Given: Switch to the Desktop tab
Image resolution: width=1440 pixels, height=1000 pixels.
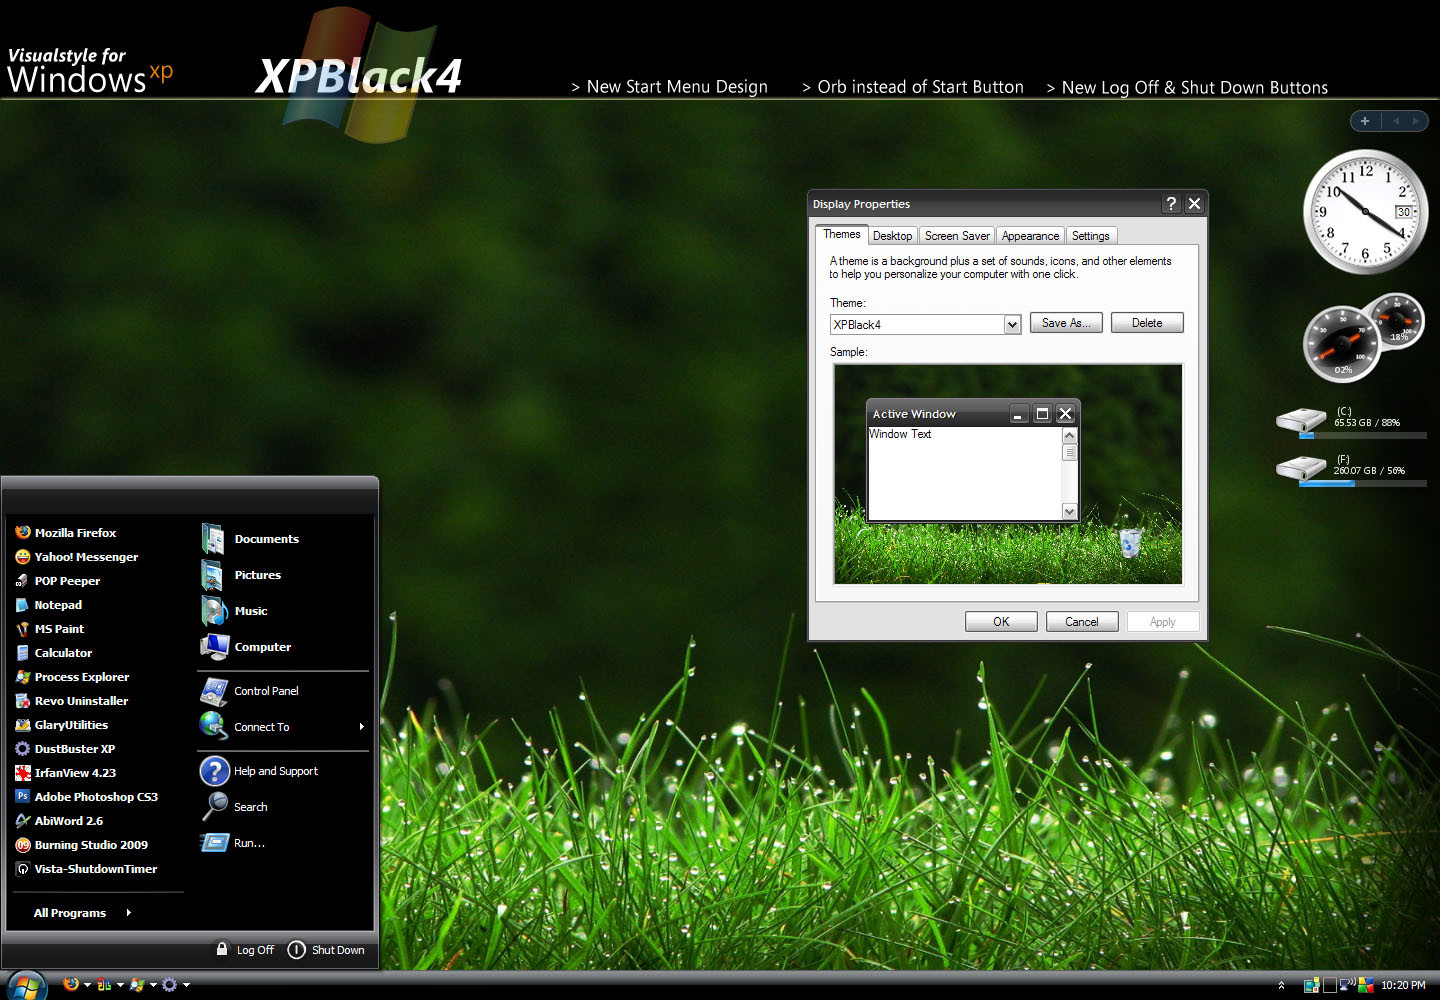Looking at the screenshot, I should coord(892,236).
